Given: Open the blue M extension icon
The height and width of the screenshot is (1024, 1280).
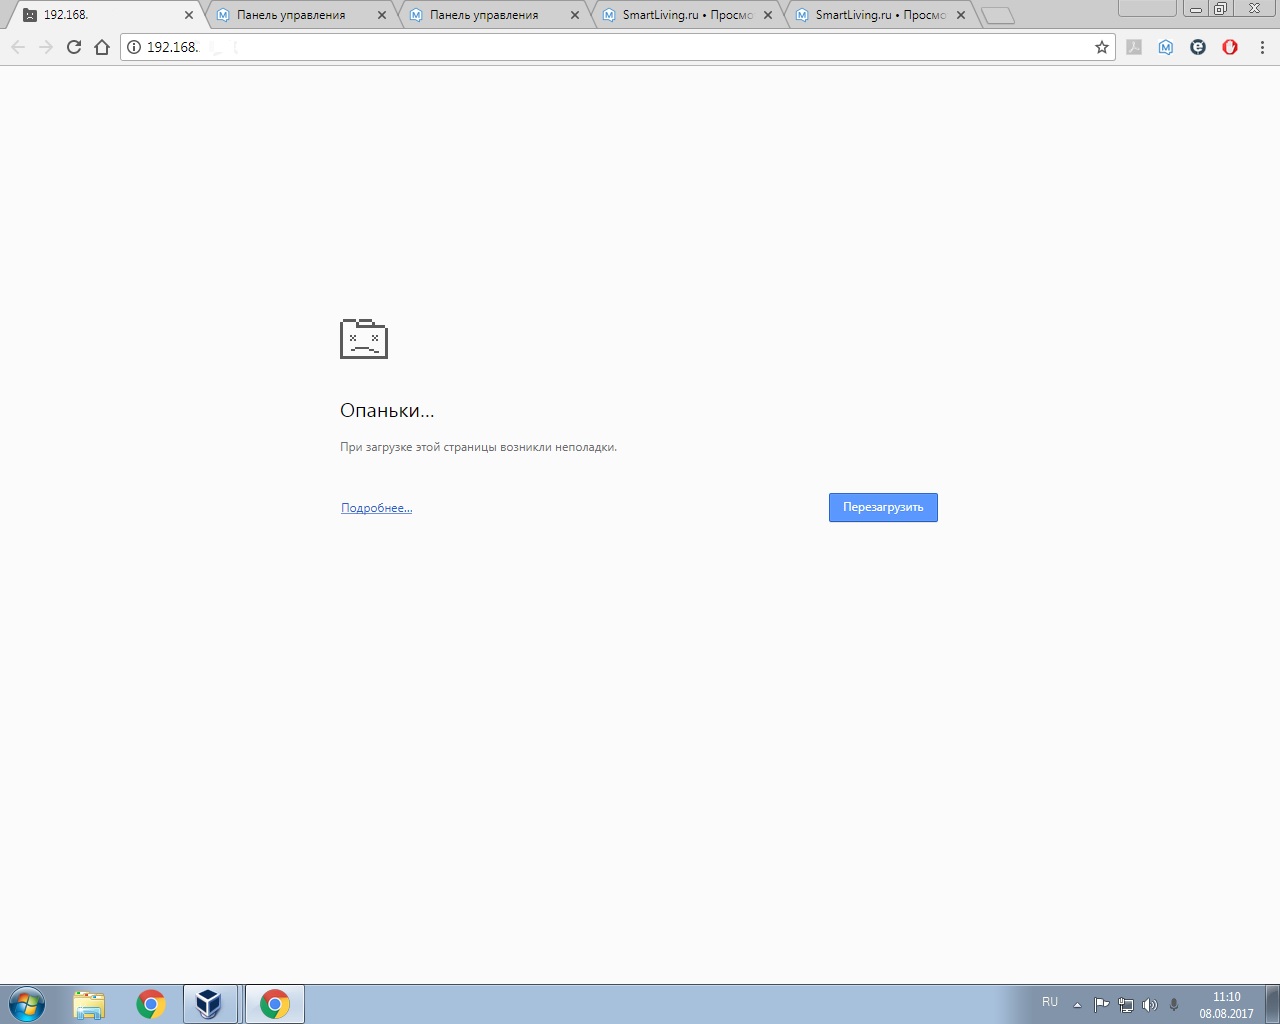Looking at the screenshot, I should click(x=1166, y=47).
